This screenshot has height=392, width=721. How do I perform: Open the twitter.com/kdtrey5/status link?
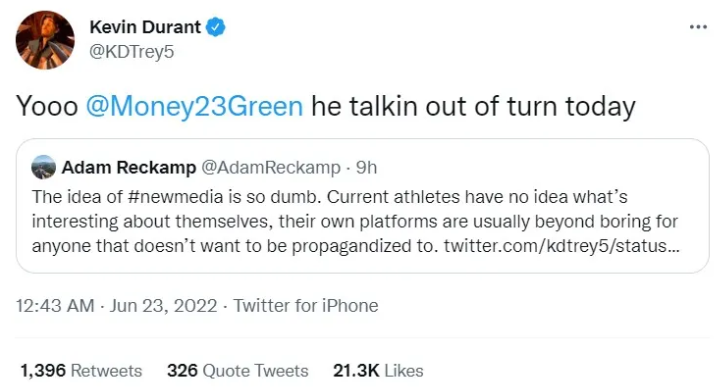click(x=561, y=246)
